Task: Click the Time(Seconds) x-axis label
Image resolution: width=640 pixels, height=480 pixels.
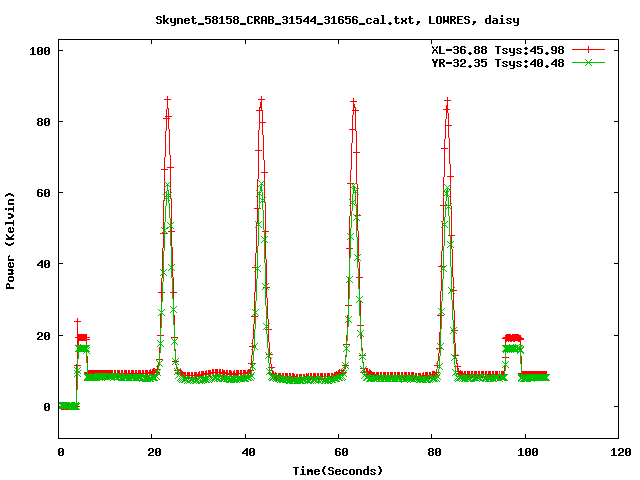Action: [338, 471]
